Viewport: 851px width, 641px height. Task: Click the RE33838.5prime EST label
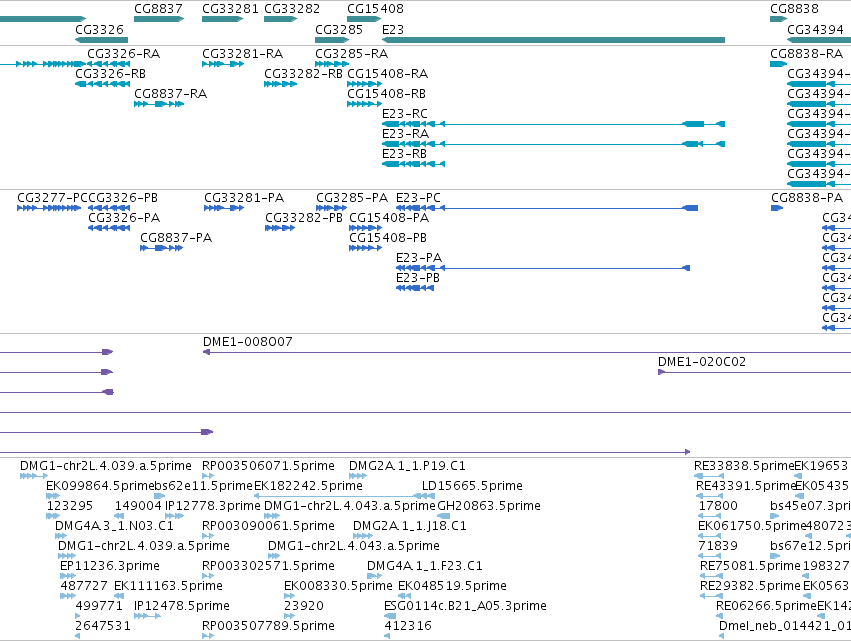pos(744,466)
